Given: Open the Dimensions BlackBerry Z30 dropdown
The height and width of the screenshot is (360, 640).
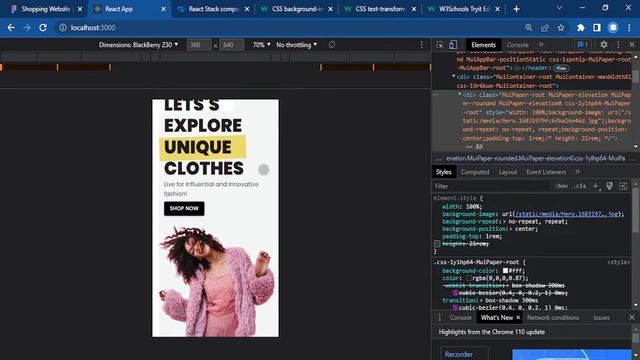Looking at the screenshot, I should [138, 45].
